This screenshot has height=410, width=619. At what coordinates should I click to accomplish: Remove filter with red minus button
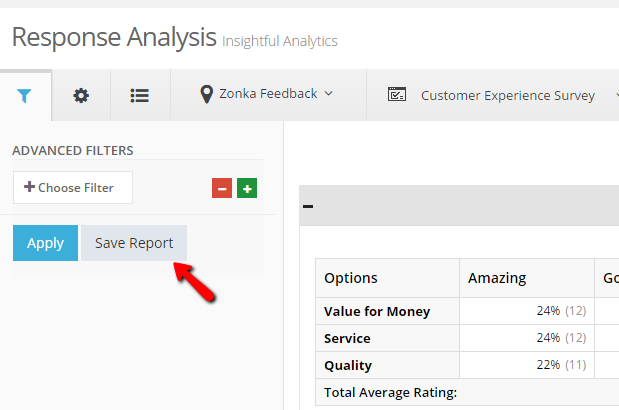tap(222, 188)
